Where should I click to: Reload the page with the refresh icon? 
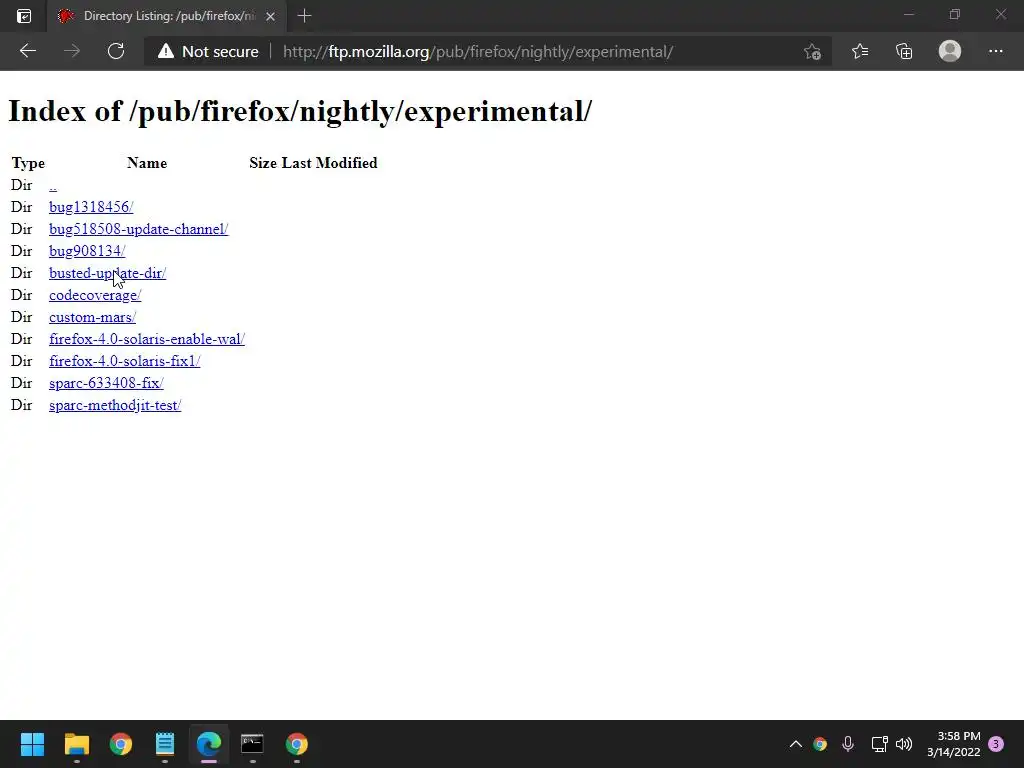(116, 51)
